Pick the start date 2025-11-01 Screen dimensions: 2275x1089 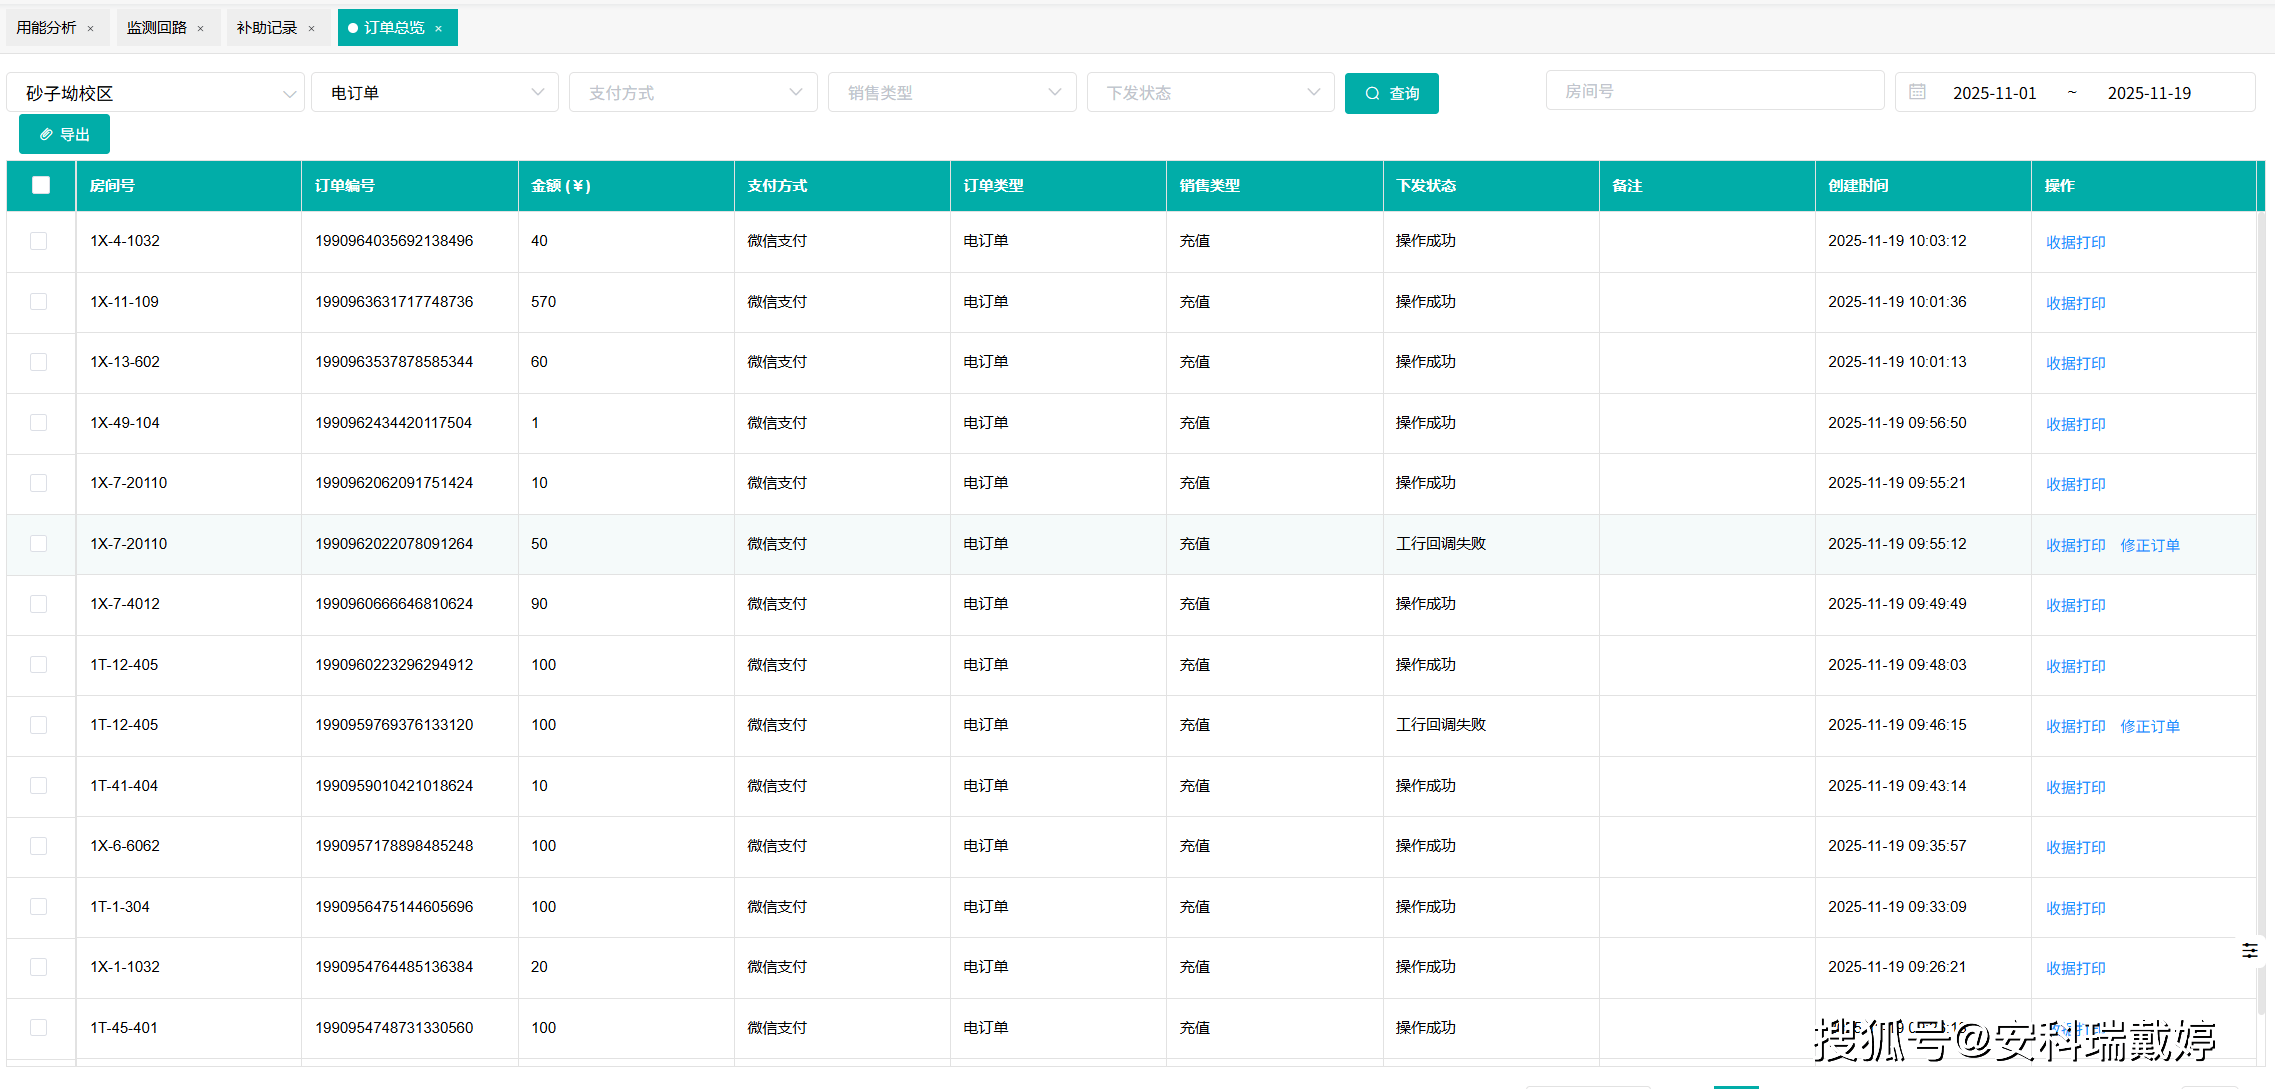pos(1994,93)
